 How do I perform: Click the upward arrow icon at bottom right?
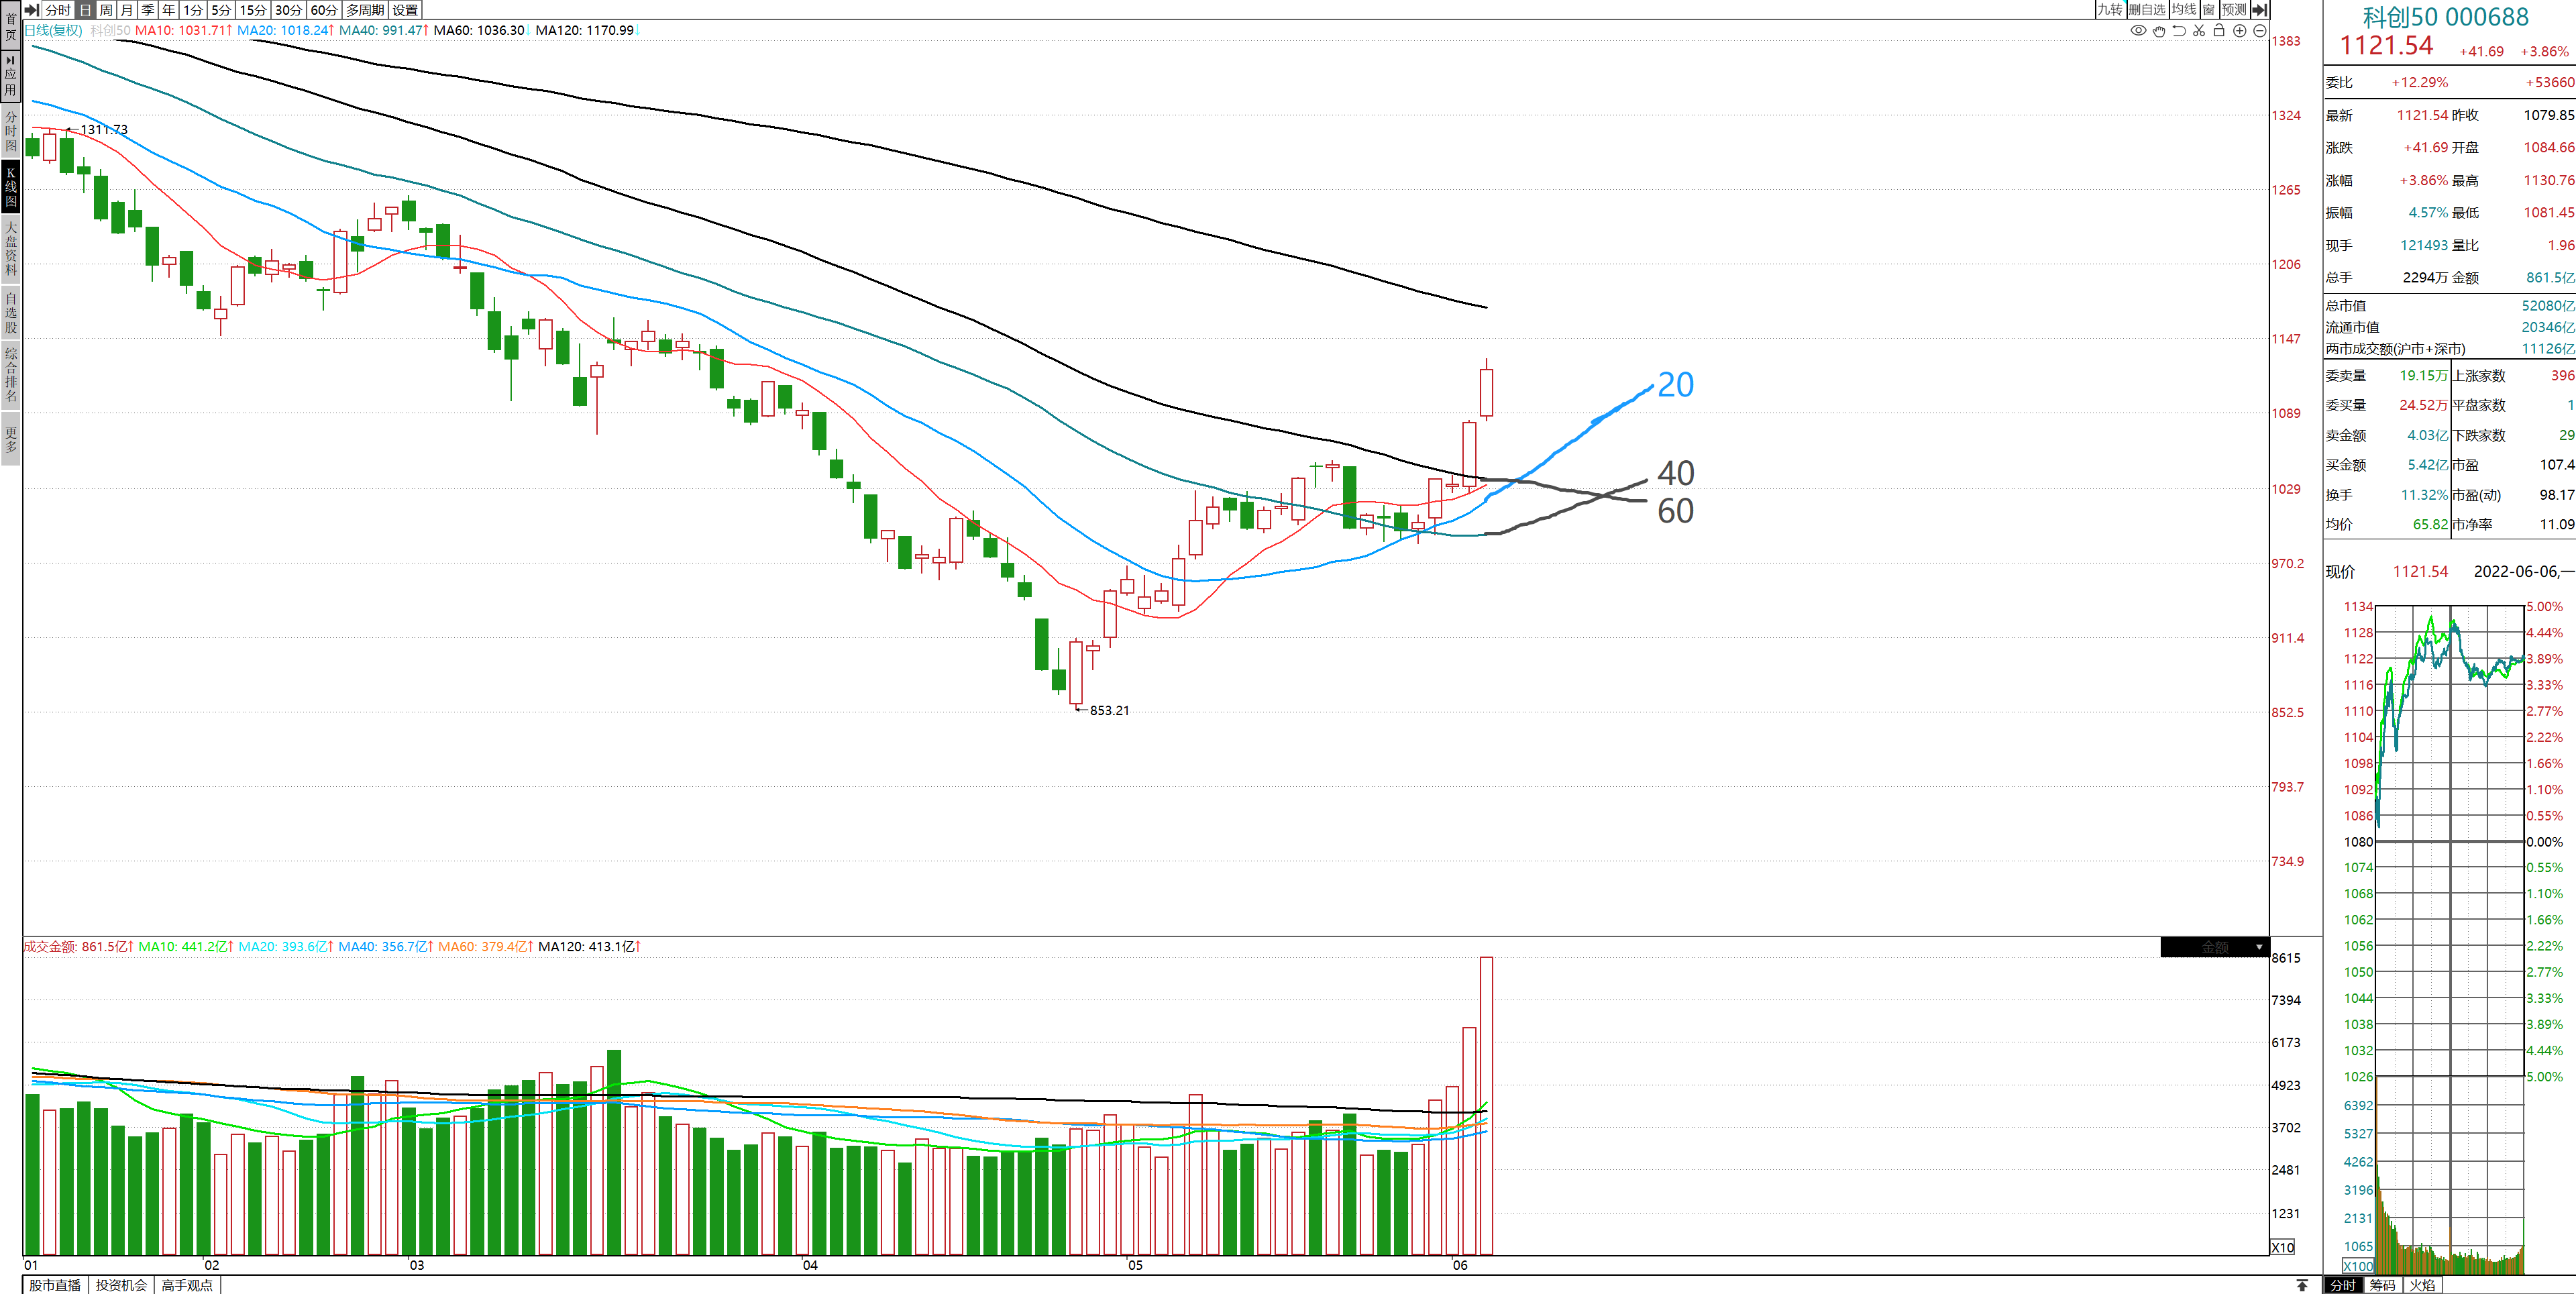pos(2302,1285)
